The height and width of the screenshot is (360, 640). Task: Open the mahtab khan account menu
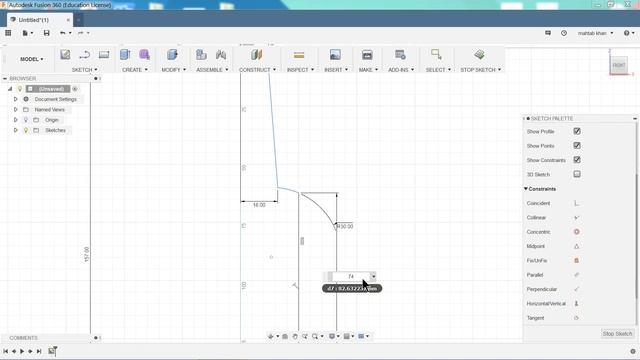[x=595, y=33]
